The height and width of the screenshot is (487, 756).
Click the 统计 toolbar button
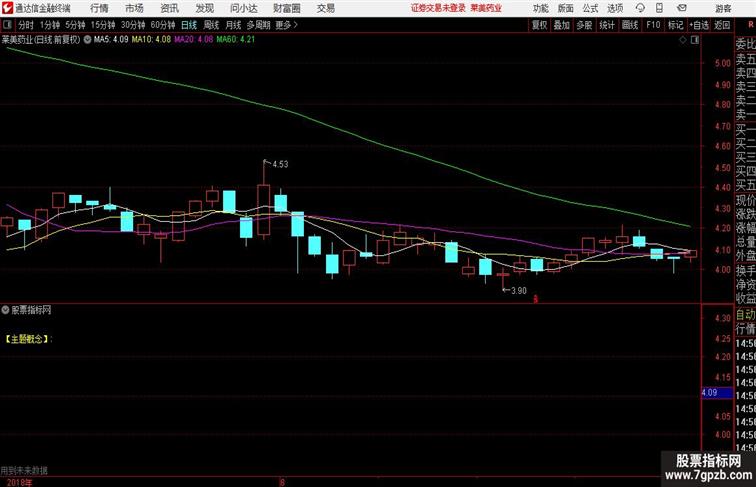[x=607, y=25]
